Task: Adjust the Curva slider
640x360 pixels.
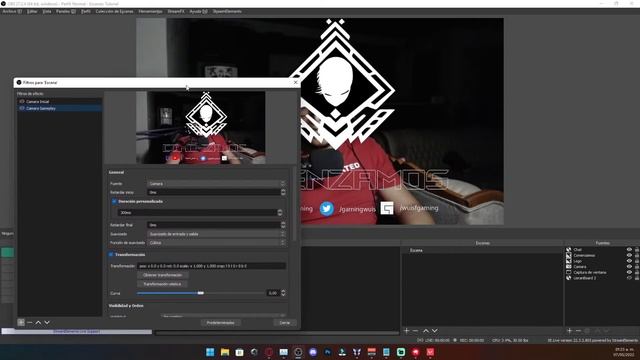Action: click(x=200, y=293)
